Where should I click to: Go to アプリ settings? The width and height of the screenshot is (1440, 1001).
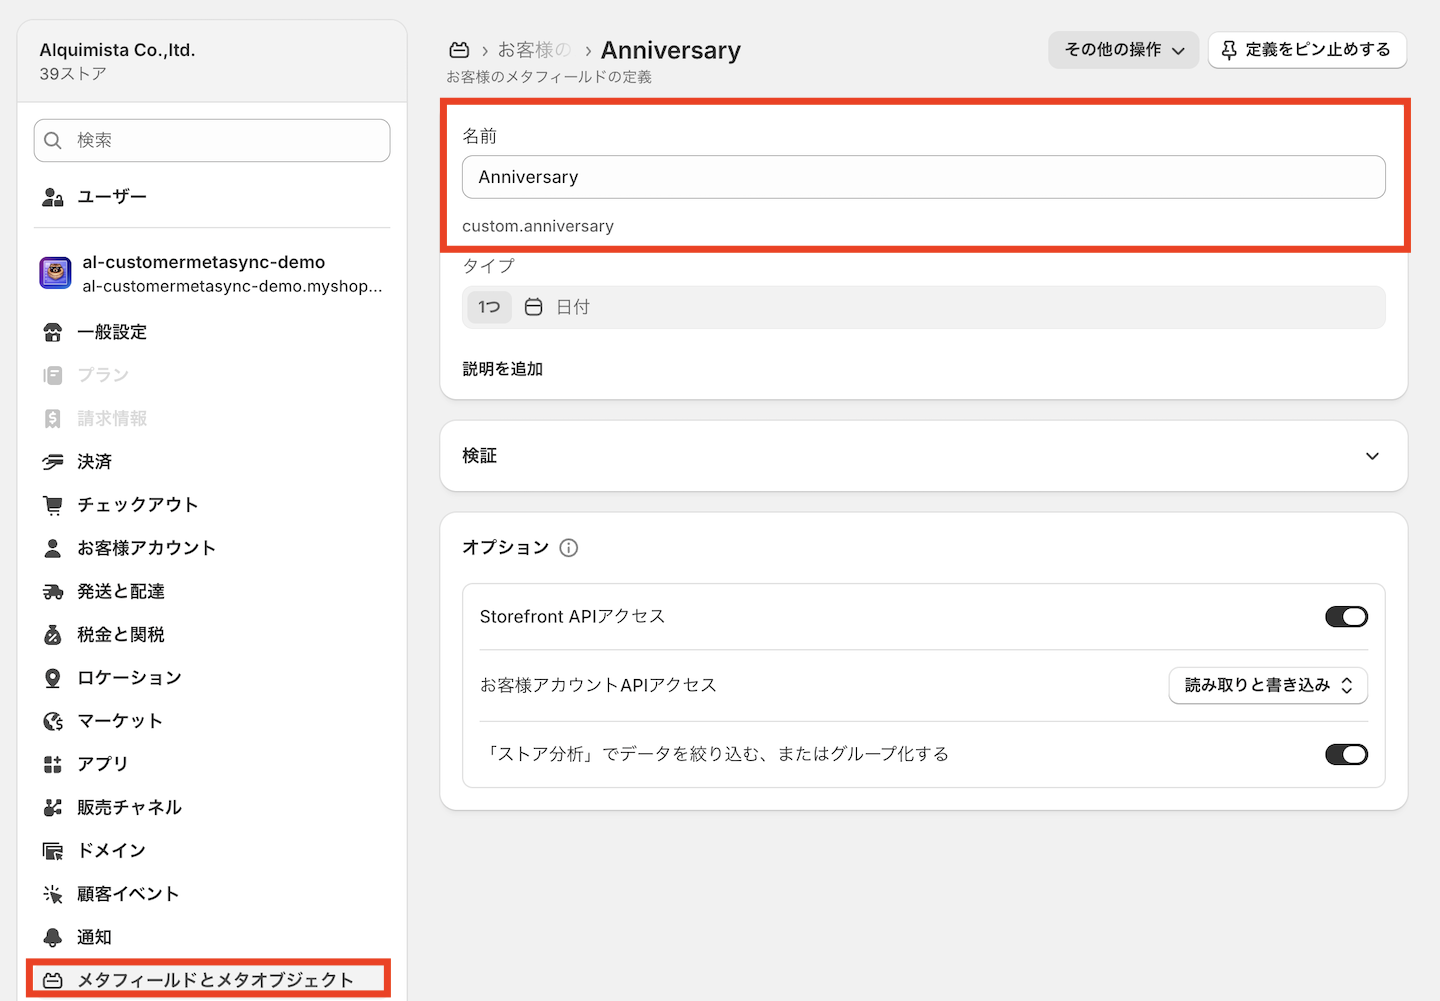point(212,764)
